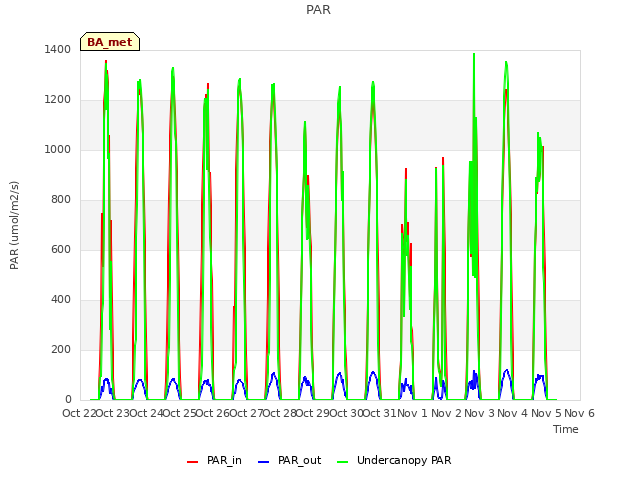
Task: Click the Undercanopy PAR green legend swatch
Action: point(343,462)
